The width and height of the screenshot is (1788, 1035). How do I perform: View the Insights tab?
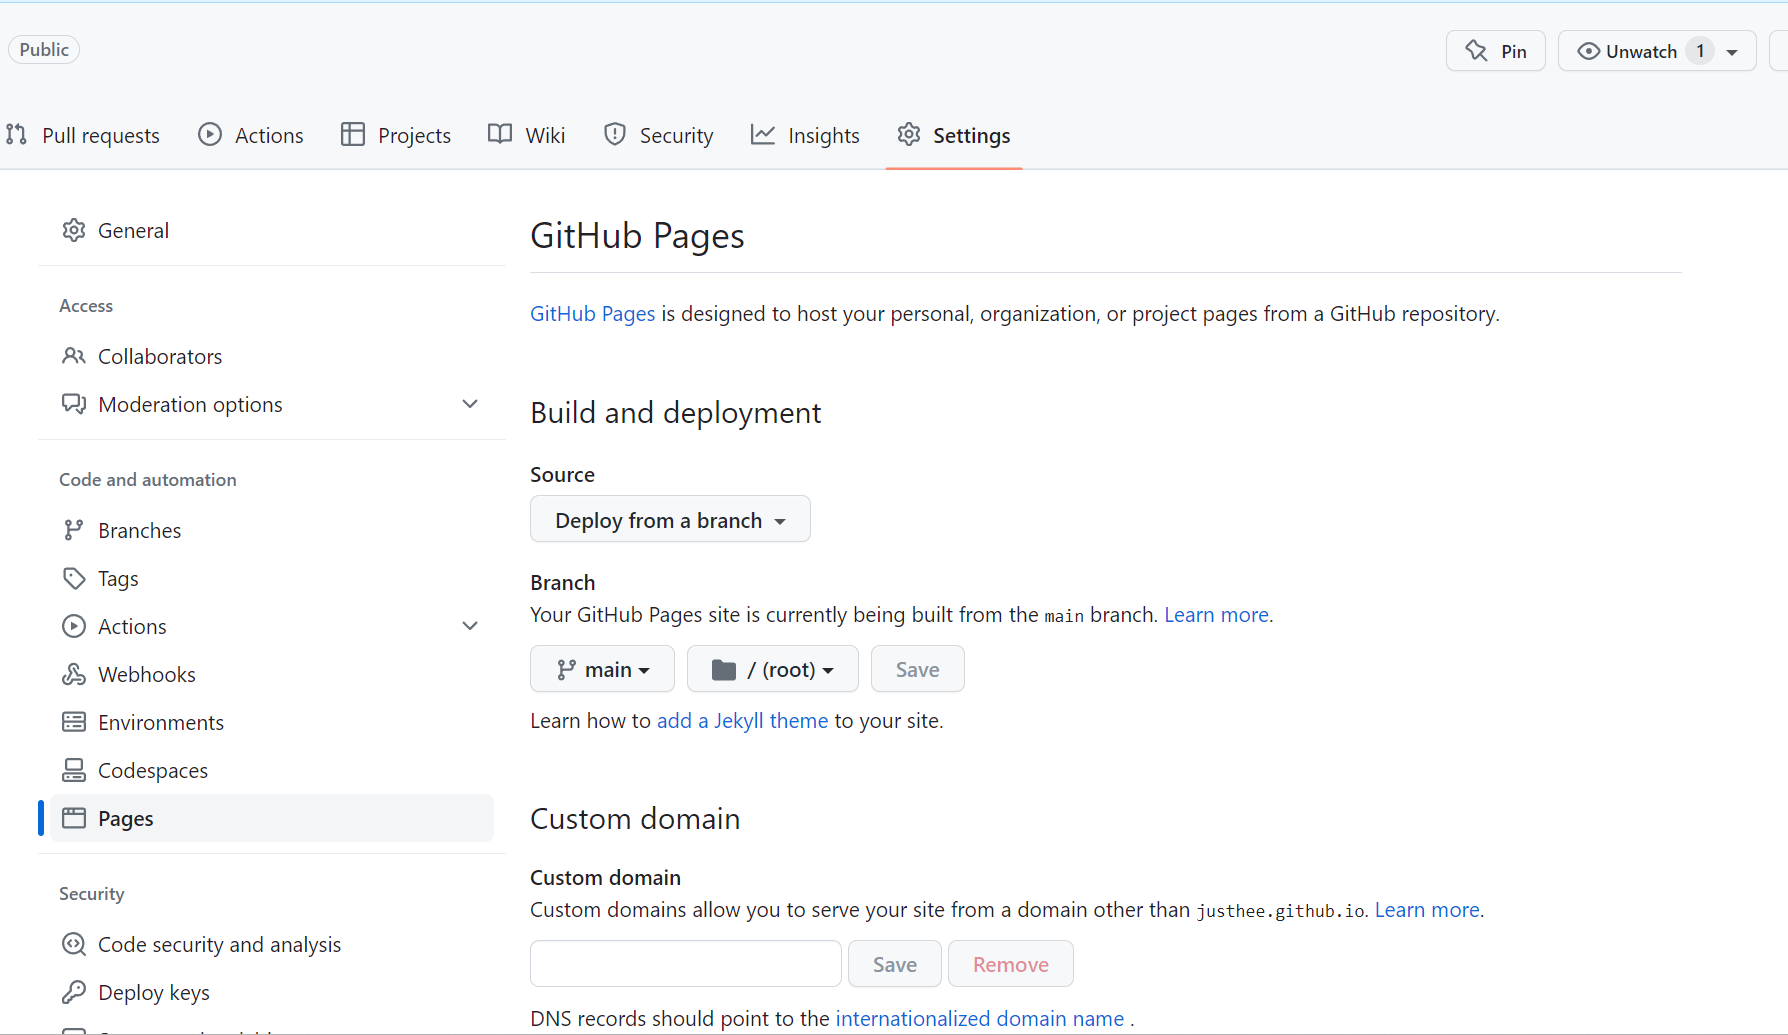coord(805,135)
